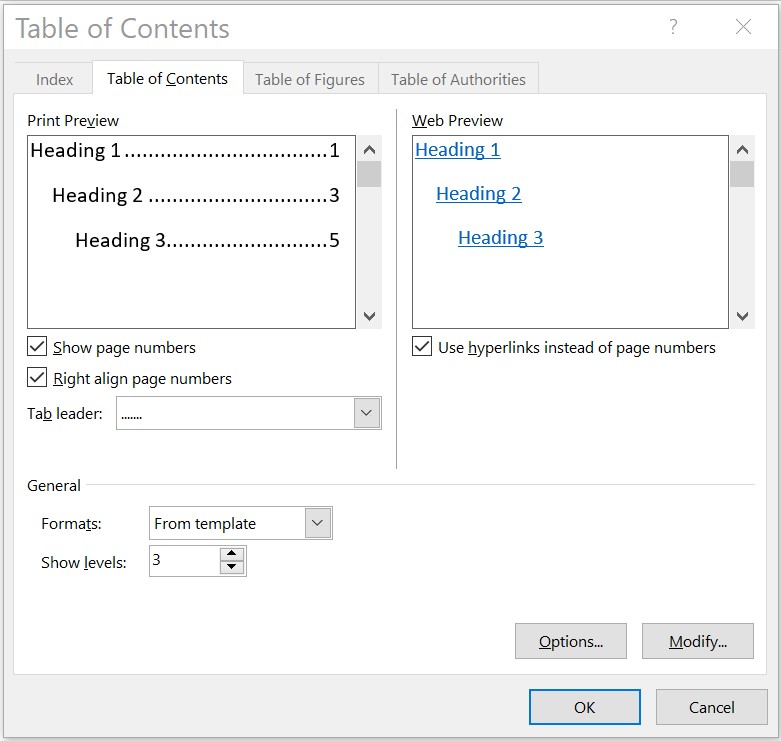Click inside the Show levels input field
781x741 pixels.
click(x=183, y=561)
